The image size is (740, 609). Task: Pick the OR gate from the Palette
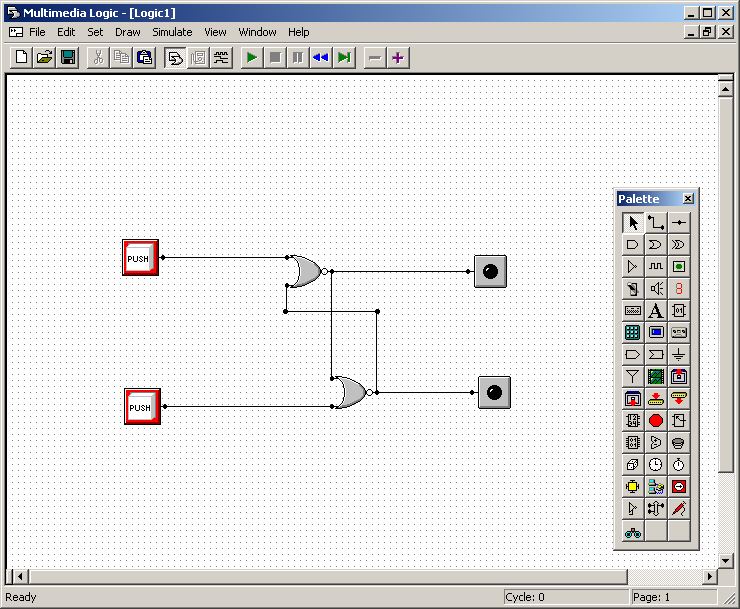(x=656, y=244)
